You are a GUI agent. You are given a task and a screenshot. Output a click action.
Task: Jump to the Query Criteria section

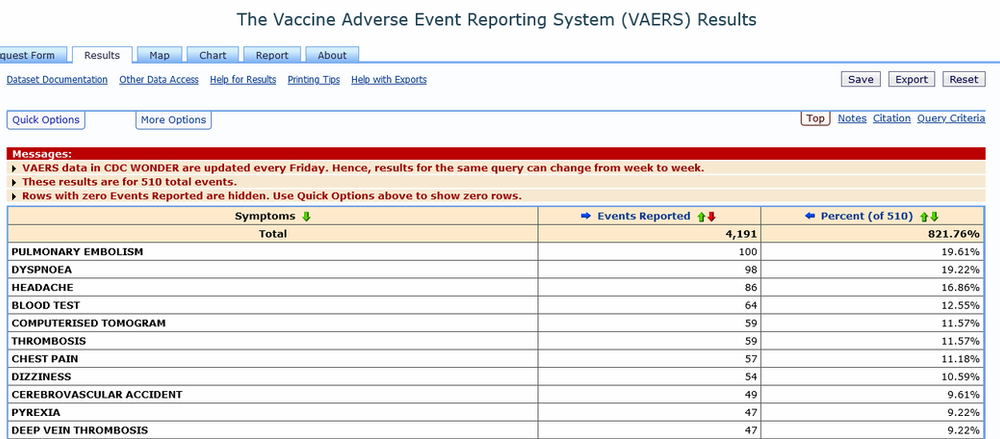pos(951,118)
